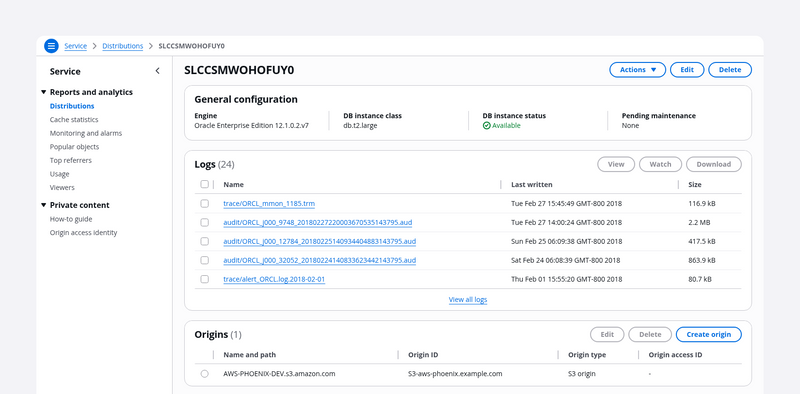Tick the trace/alert_ORCL.log.2018-02-01 checkbox
Screen dimensions: 800x394
point(205,279)
